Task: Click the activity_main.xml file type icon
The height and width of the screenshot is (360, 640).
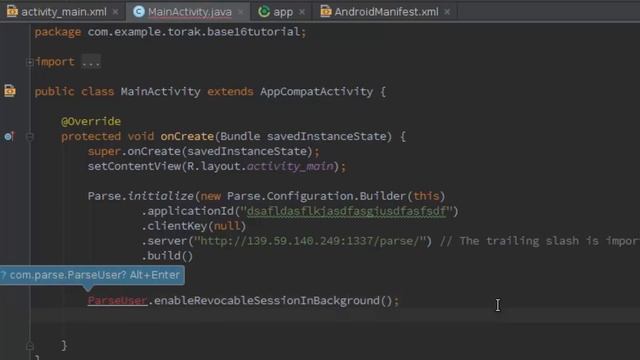Action: click(12, 11)
